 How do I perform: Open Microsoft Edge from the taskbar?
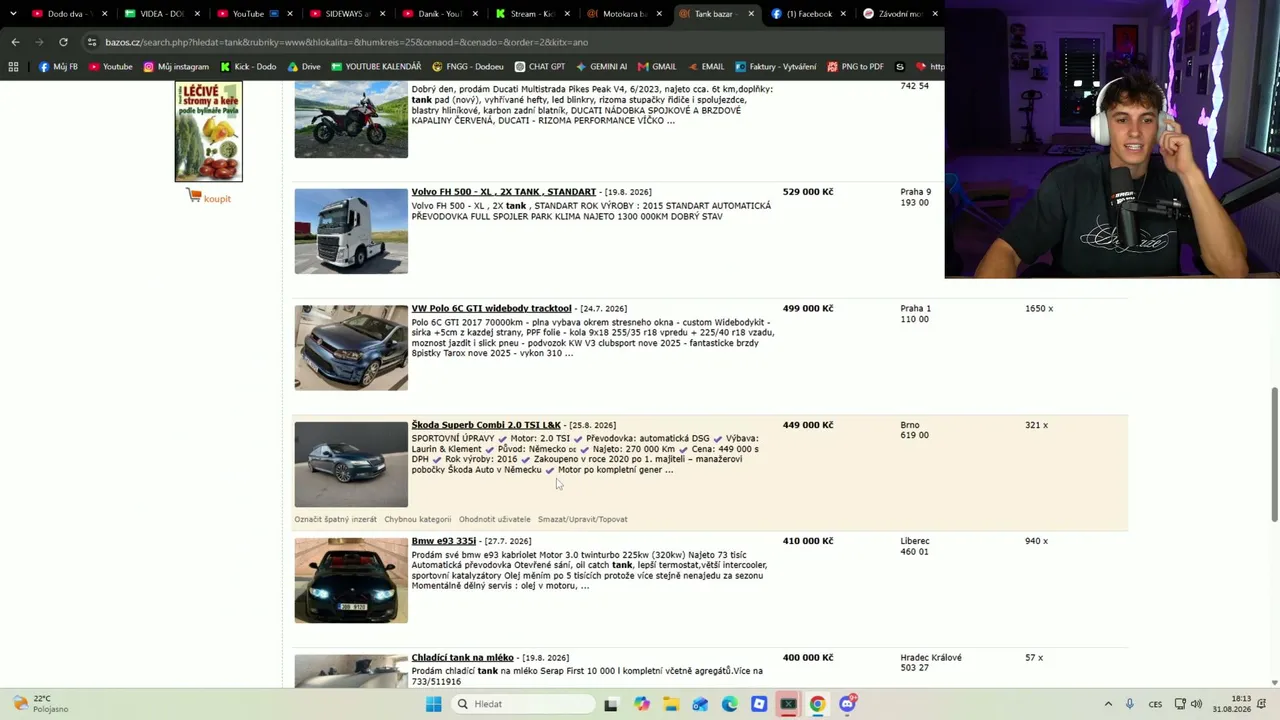click(x=729, y=704)
